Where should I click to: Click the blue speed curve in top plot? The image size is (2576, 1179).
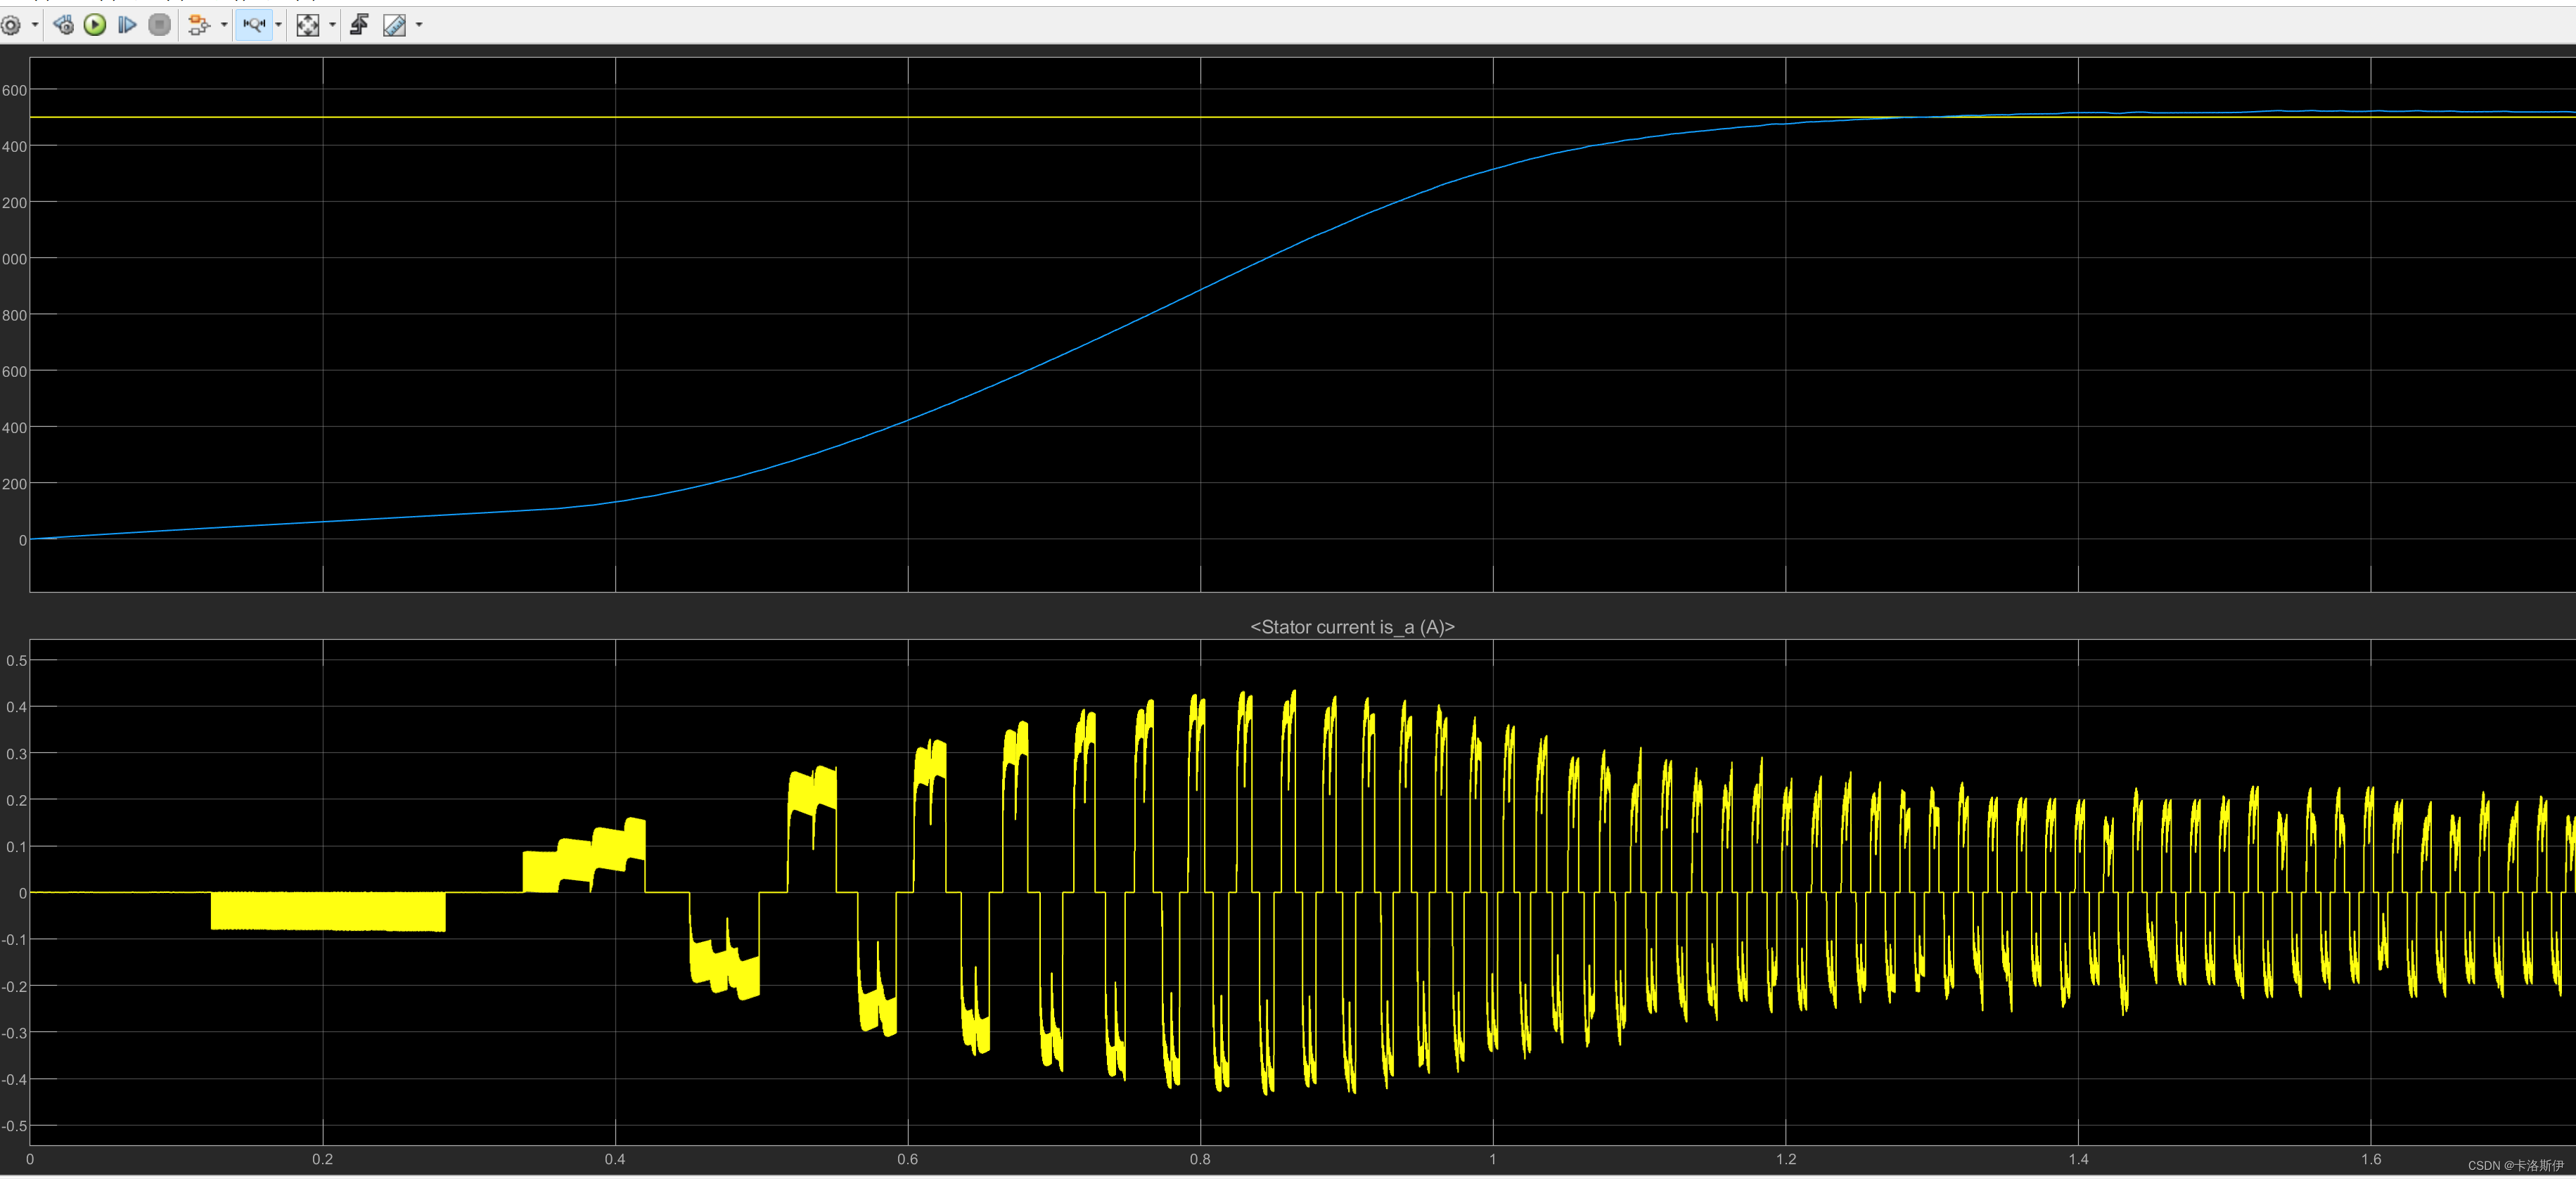point(1200,290)
